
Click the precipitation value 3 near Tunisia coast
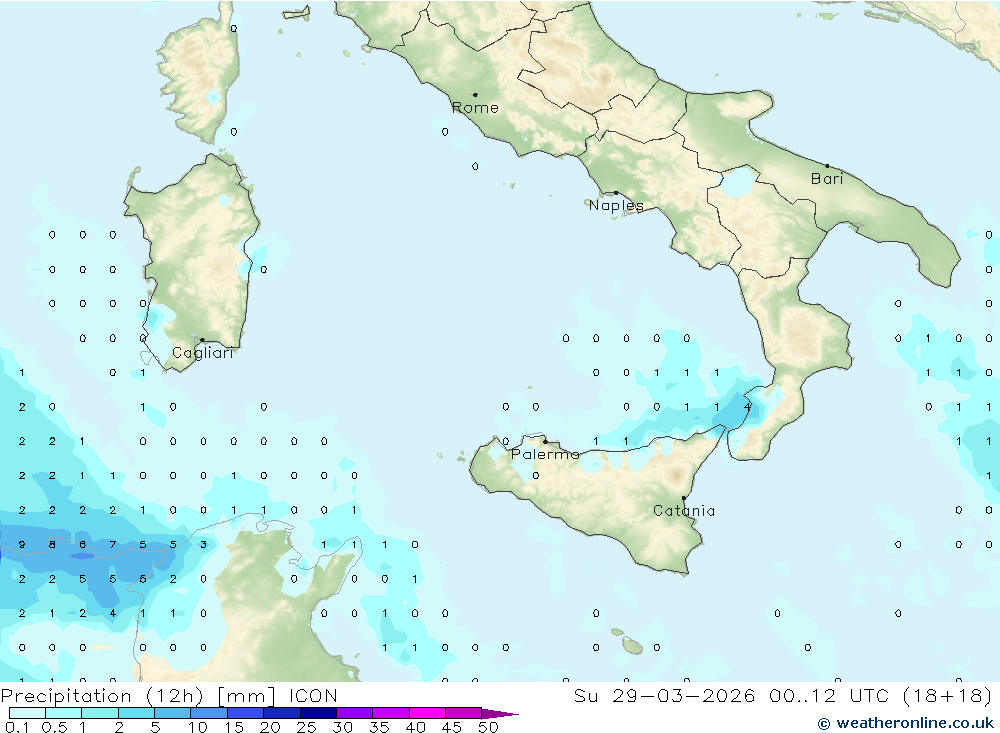coord(203,545)
